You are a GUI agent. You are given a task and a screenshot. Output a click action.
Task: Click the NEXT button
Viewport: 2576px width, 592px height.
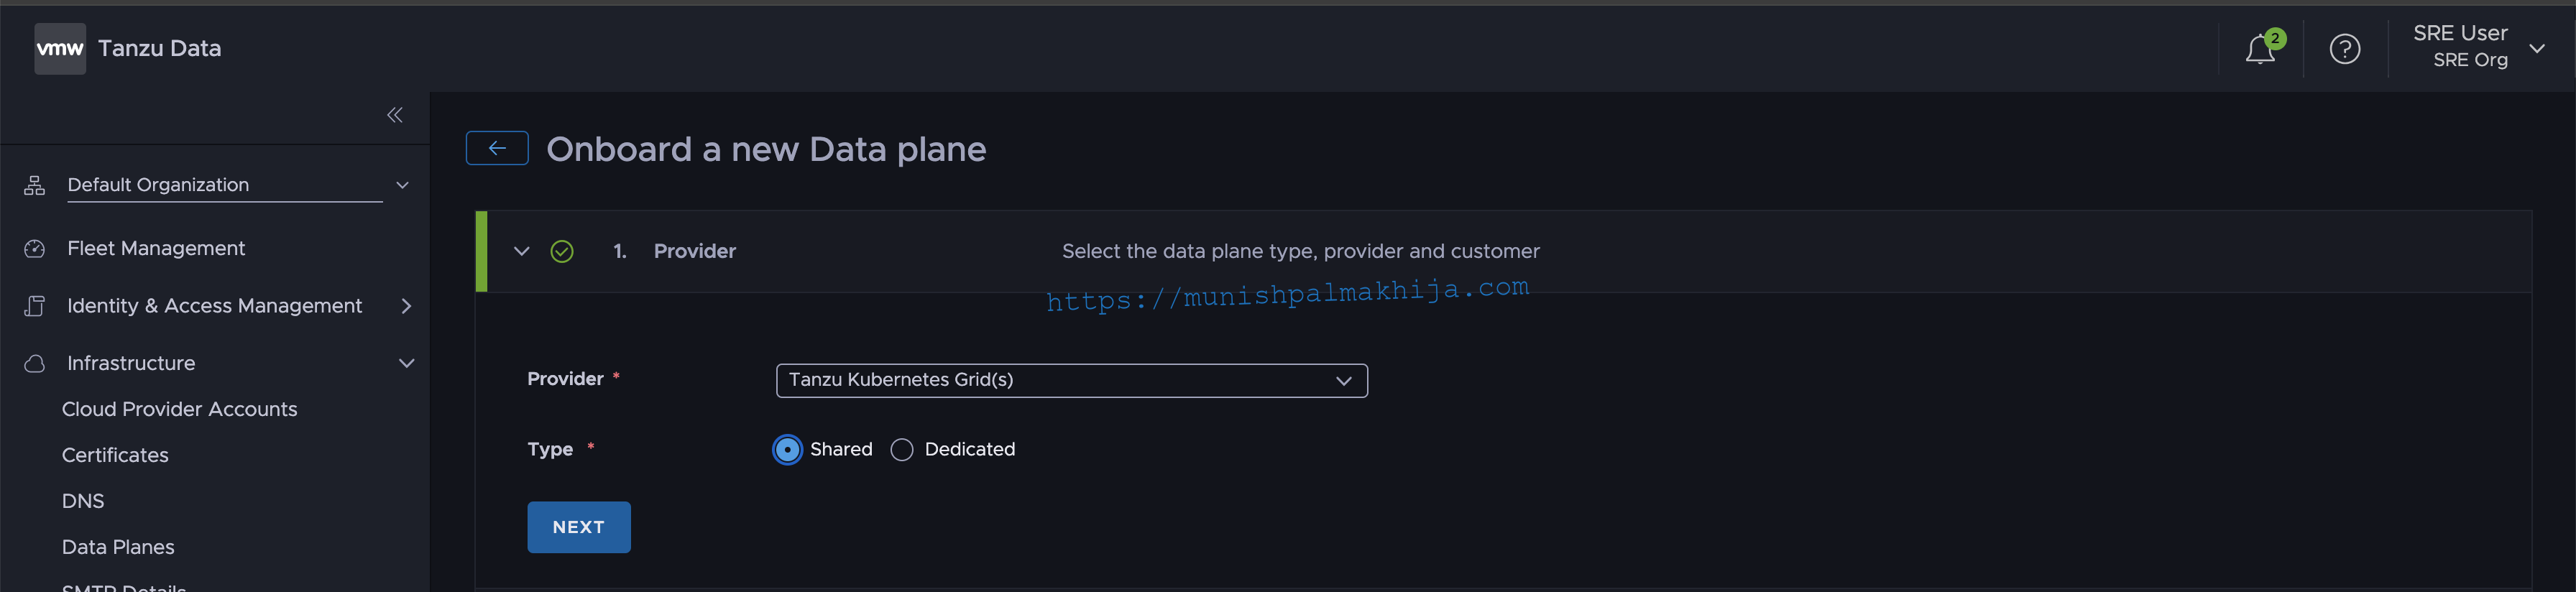coord(579,528)
